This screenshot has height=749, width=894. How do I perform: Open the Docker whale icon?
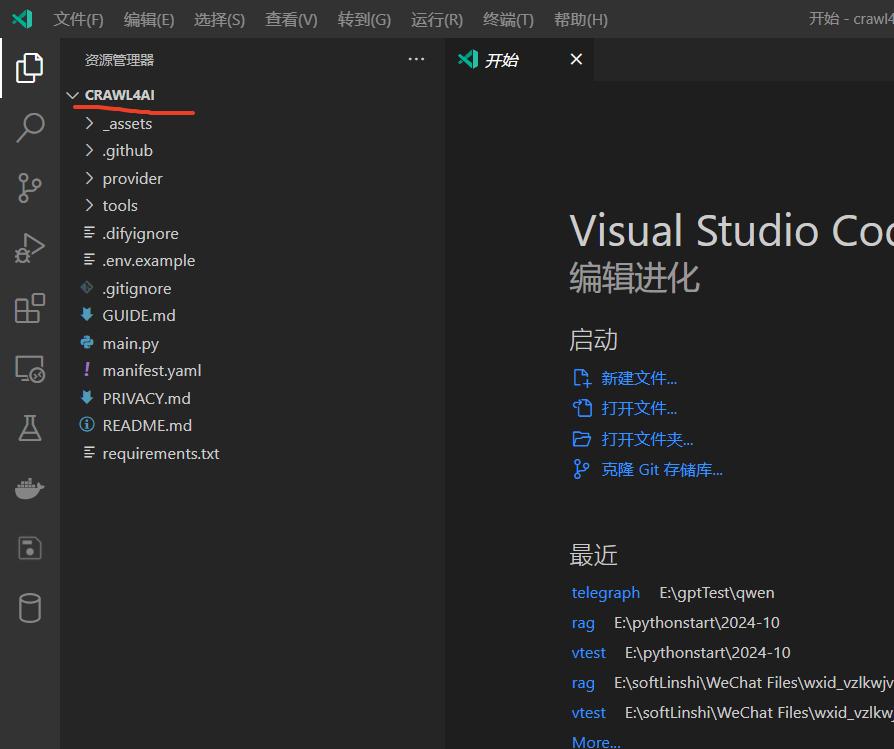point(30,489)
